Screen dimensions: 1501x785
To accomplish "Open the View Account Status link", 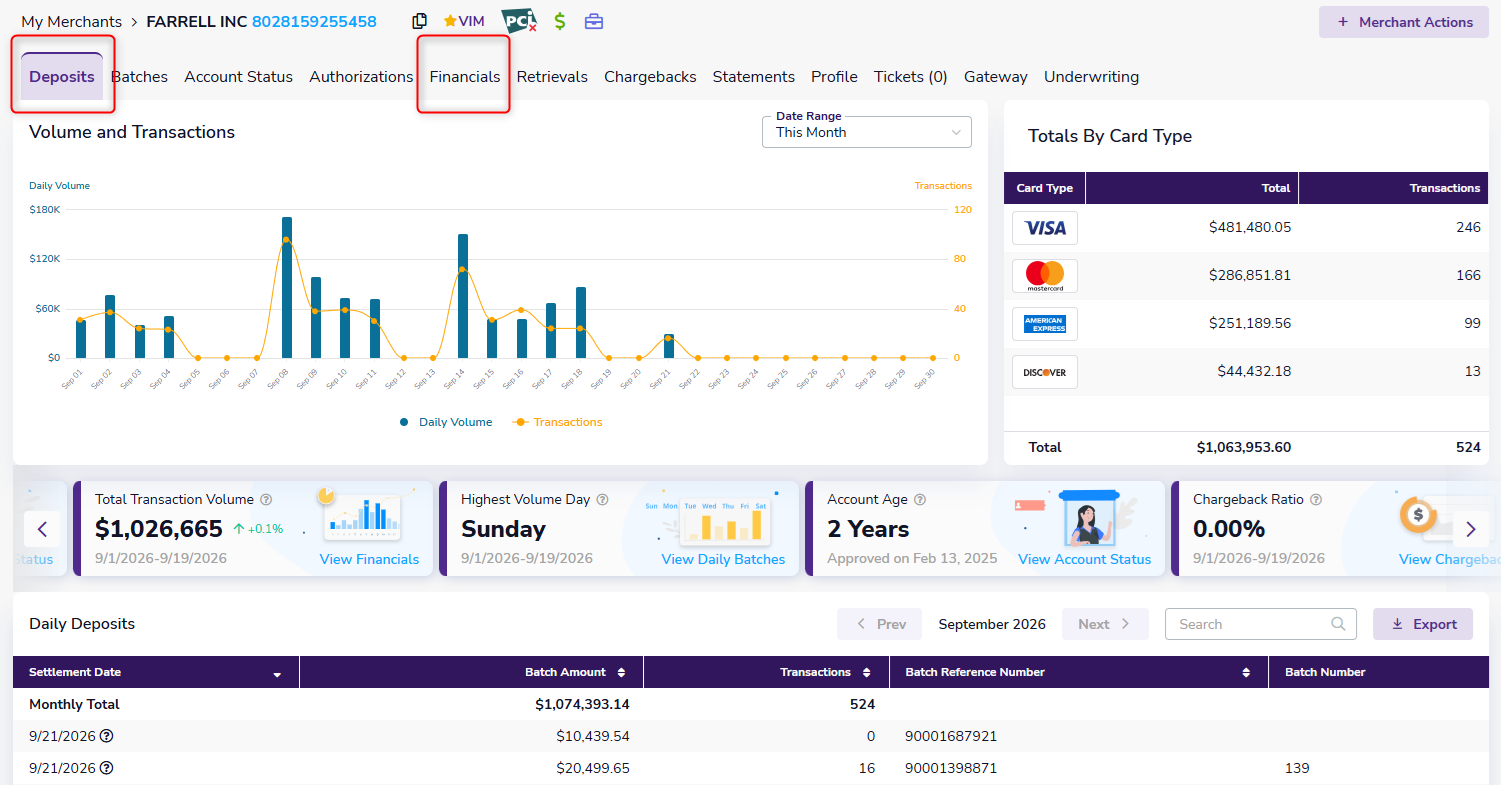I will (1084, 559).
